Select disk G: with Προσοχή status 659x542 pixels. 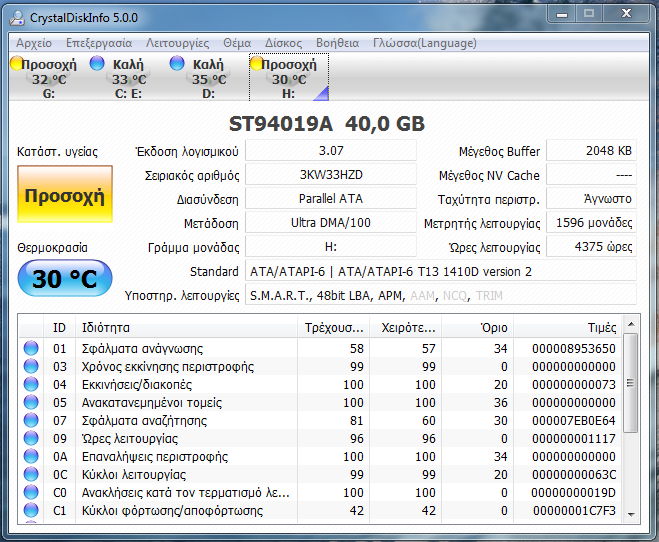[49, 77]
